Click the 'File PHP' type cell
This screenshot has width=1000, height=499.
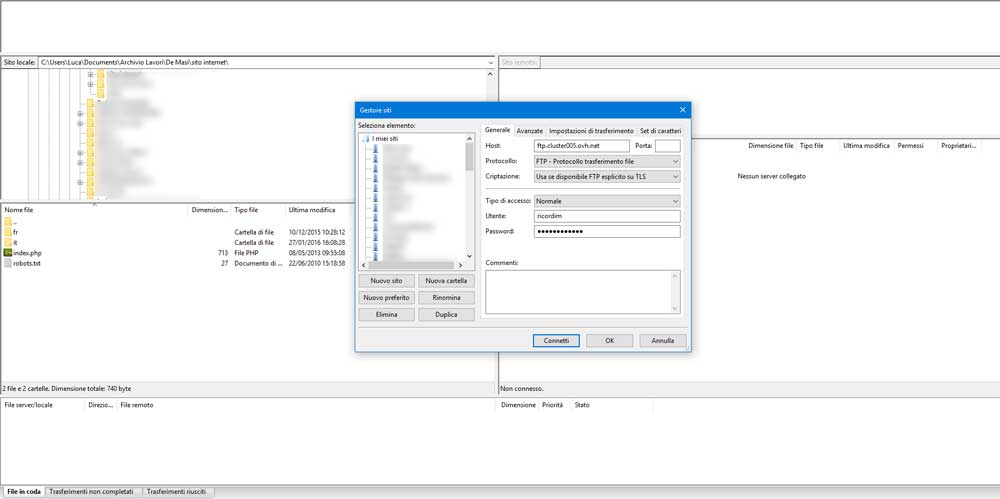coord(246,253)
